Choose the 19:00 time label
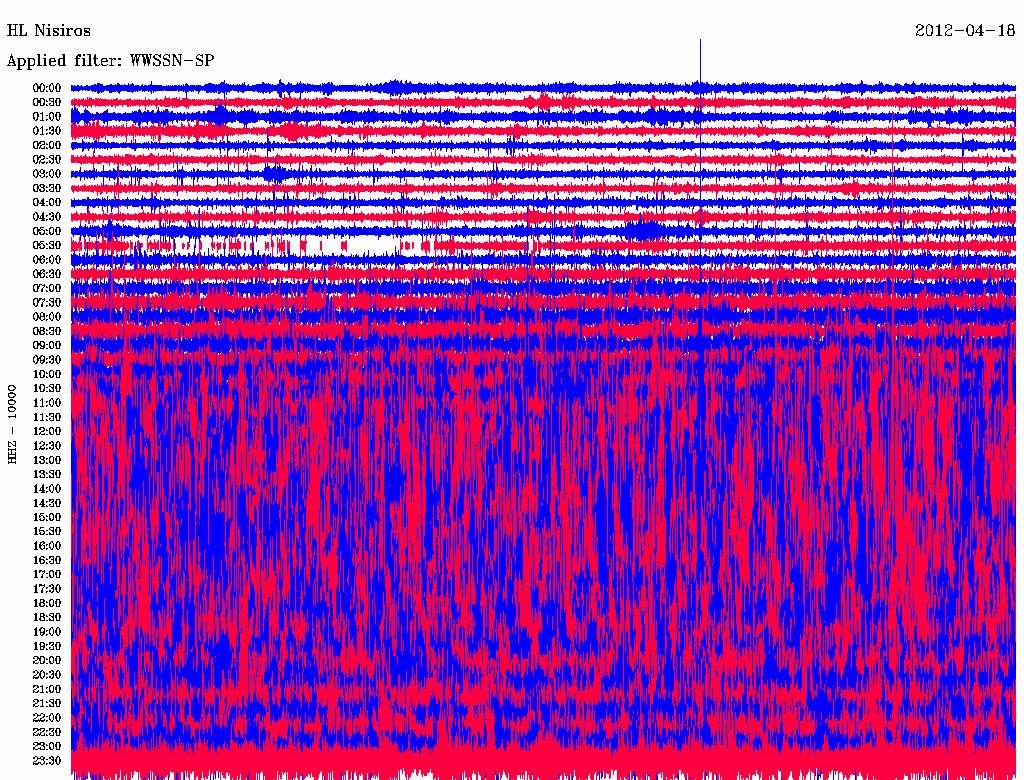Screen dimensions: 1024x780 (x=46, y=632)
